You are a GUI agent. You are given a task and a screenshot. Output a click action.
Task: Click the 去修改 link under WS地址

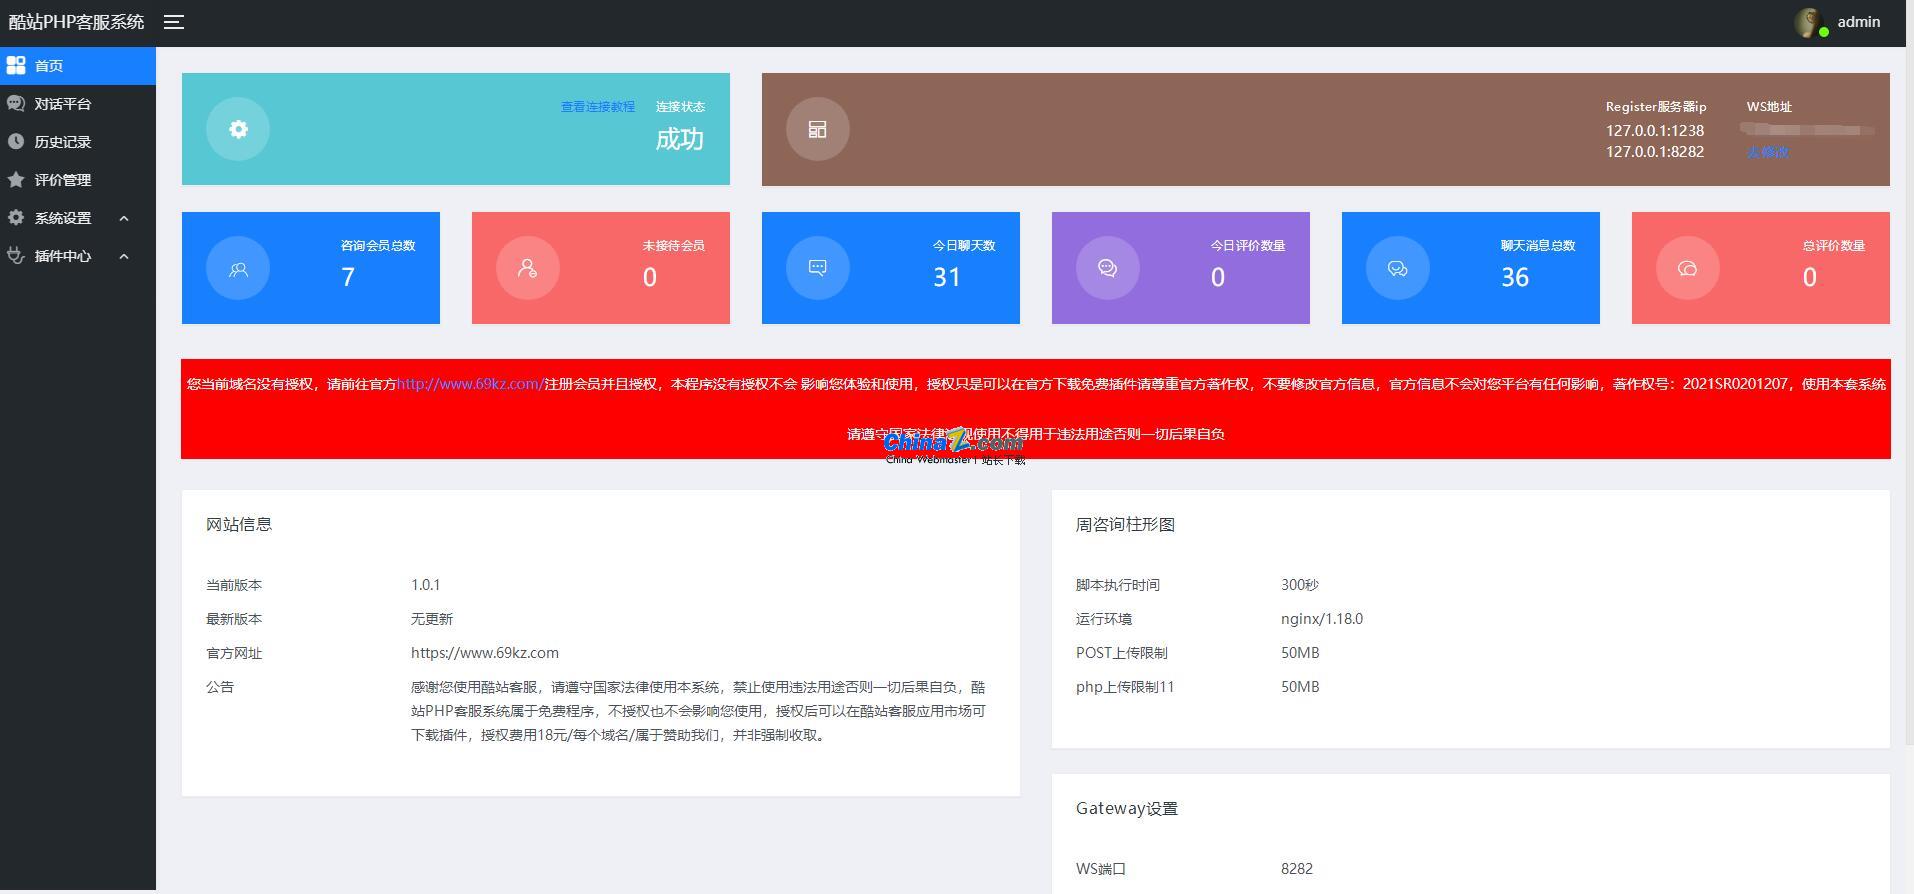click(x=1767, y=152)
